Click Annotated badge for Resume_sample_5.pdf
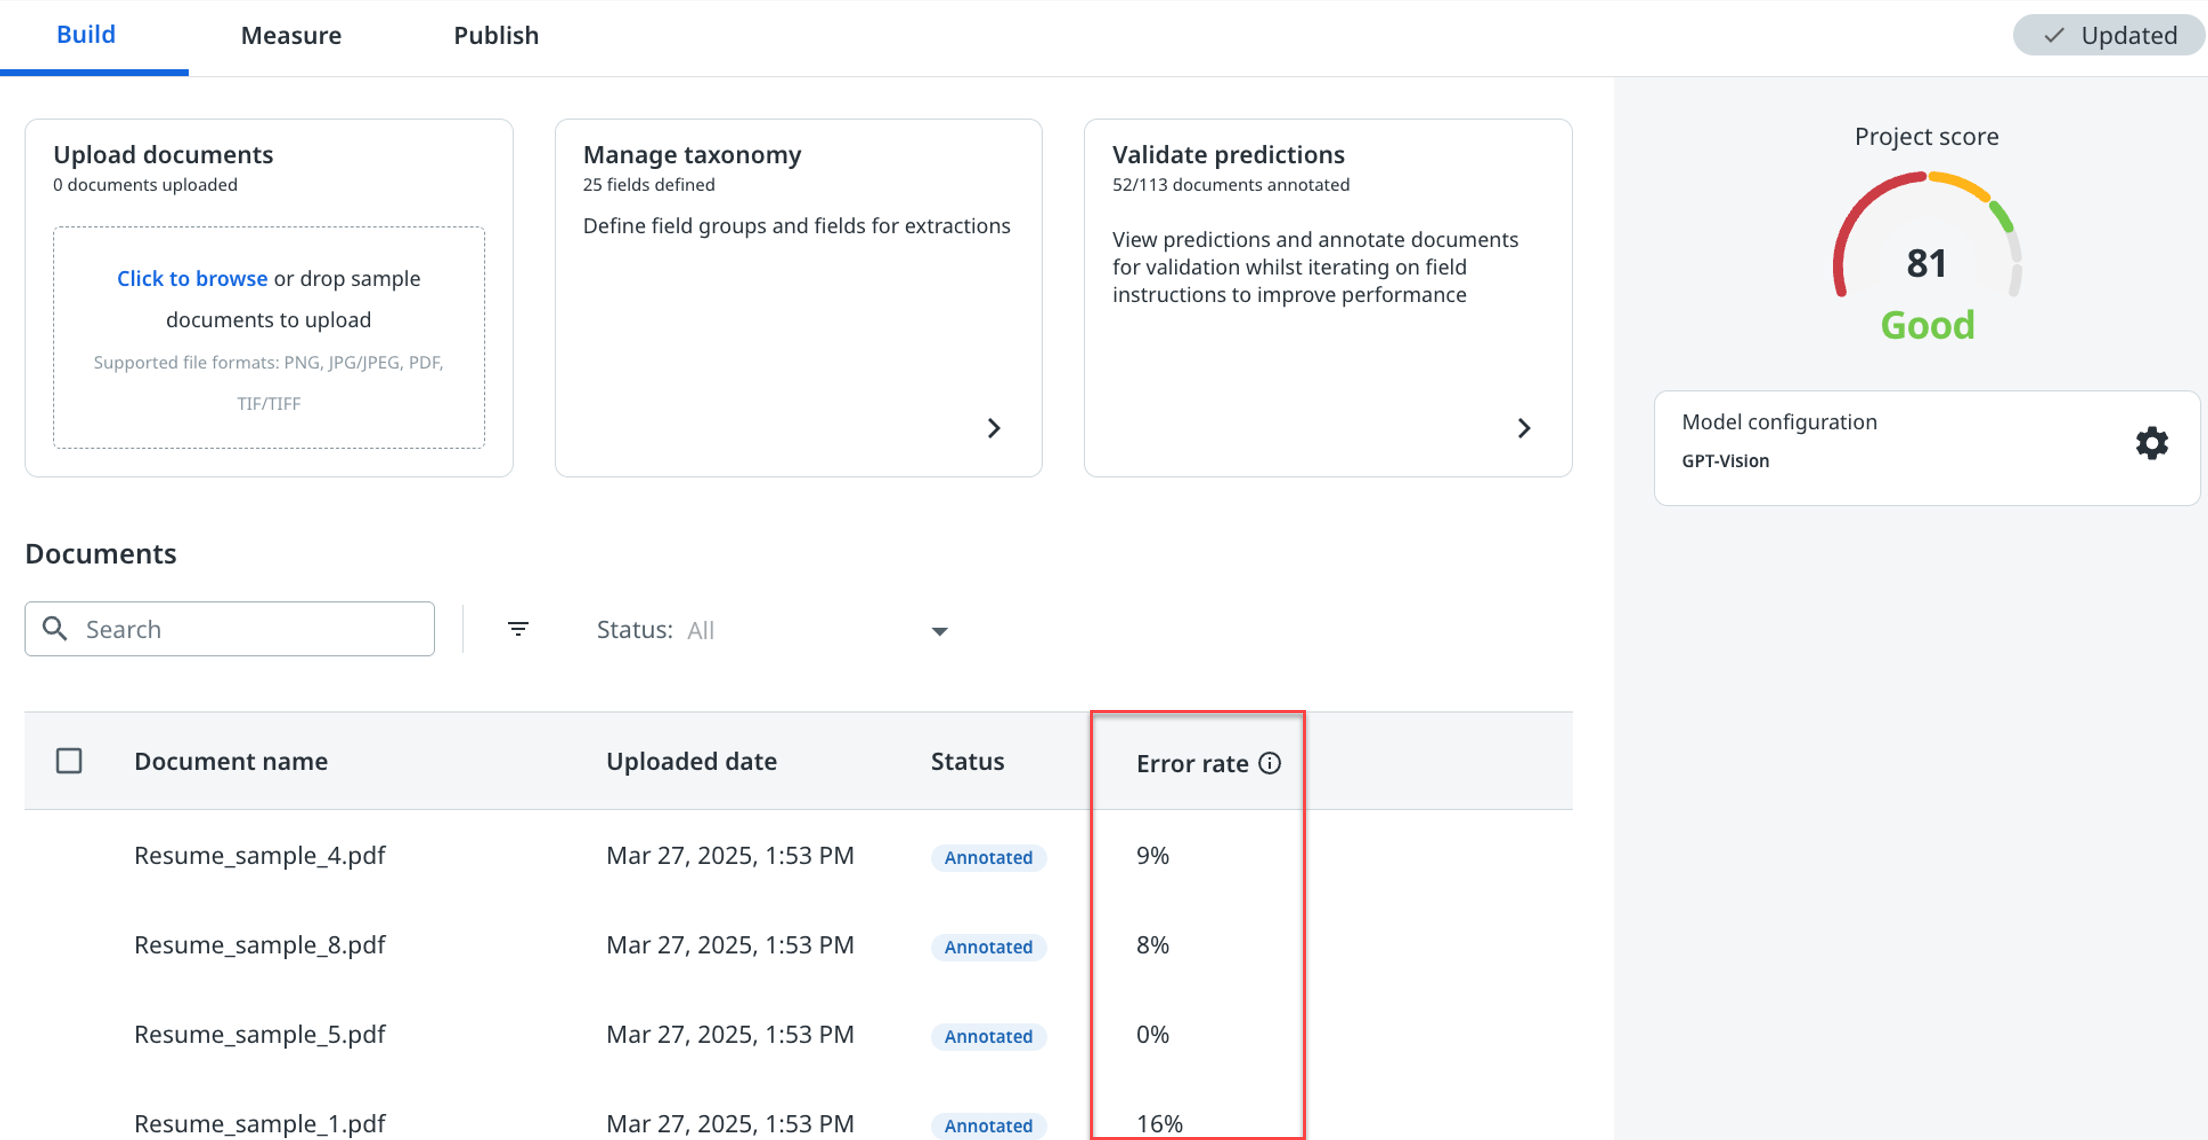Viewport: 2208px width, 1140px height. click(988, 1036)
